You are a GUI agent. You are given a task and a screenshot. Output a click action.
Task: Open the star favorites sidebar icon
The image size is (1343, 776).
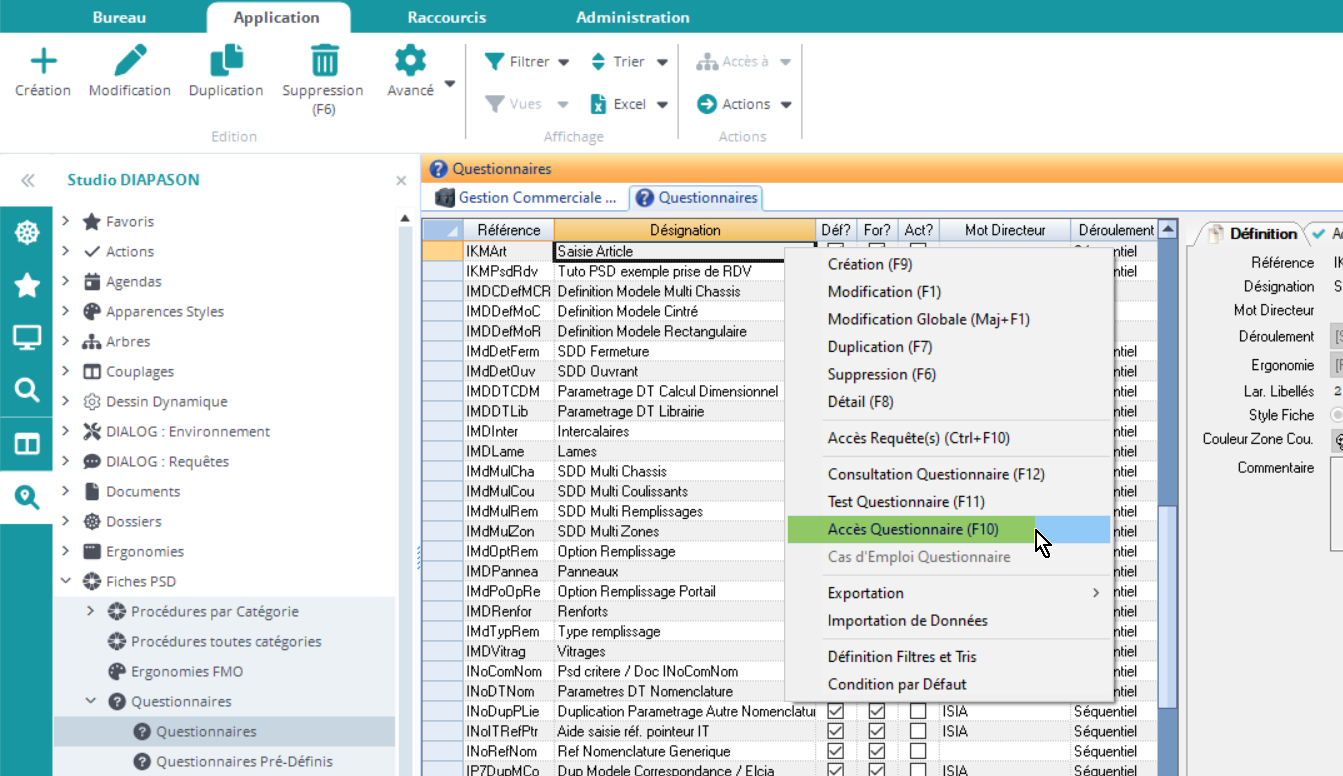point(26,286)
